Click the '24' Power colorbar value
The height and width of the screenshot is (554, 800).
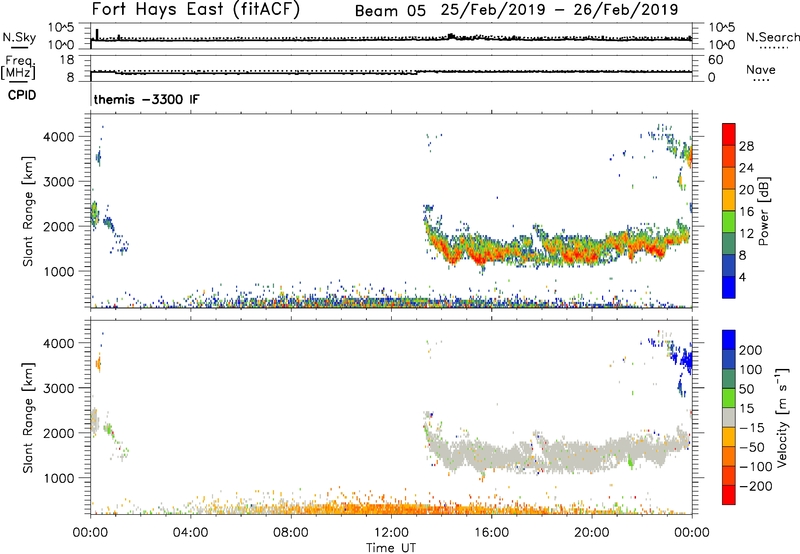[746, 168]
